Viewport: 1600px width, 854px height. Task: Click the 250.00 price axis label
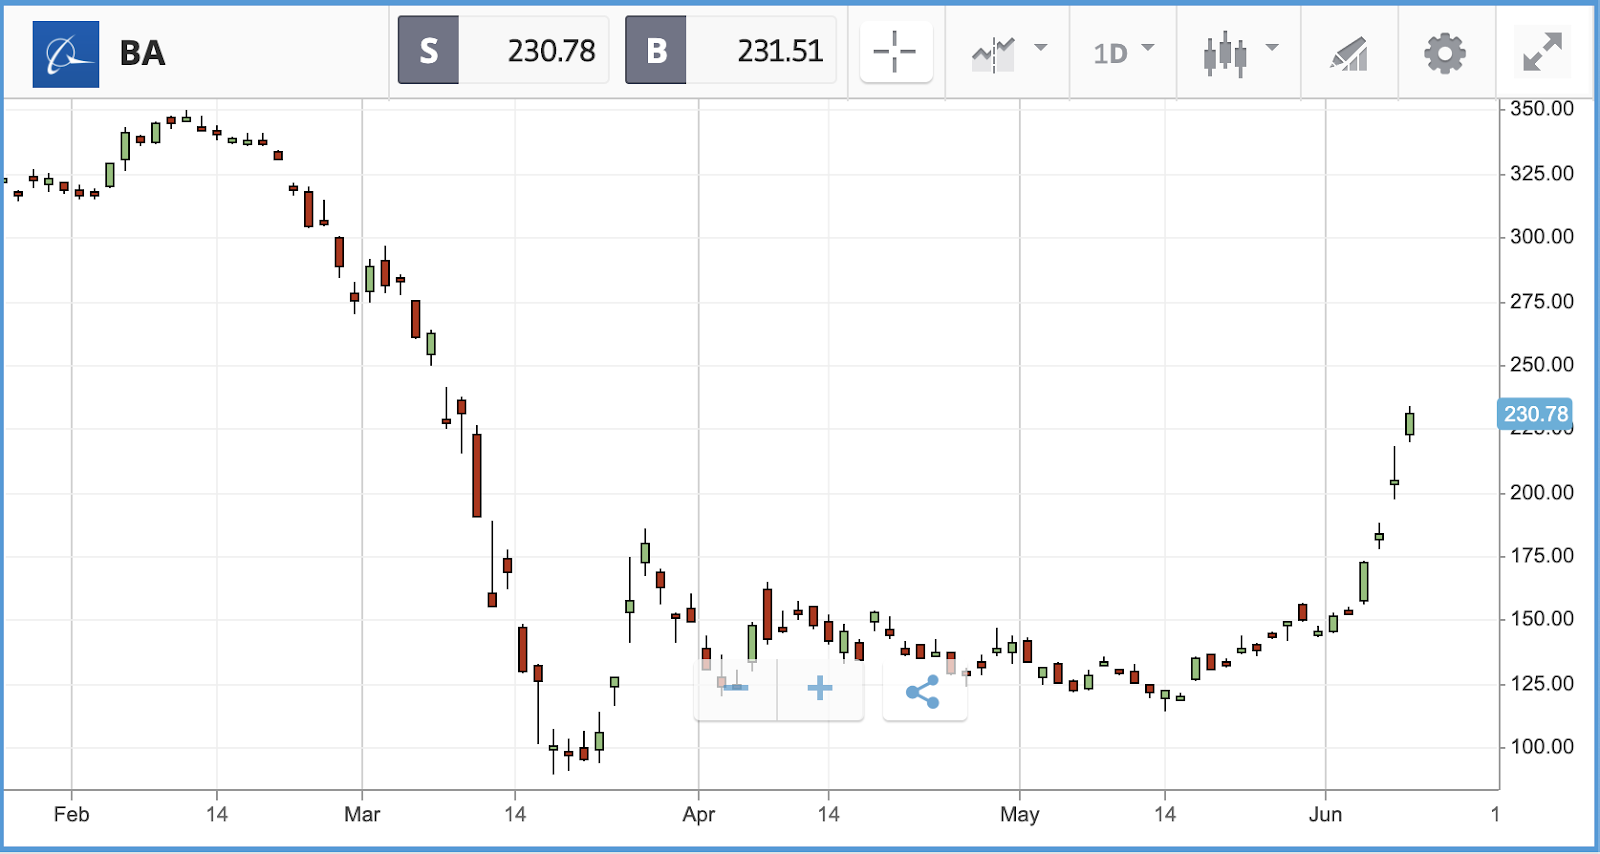[x=1541, y=365]
